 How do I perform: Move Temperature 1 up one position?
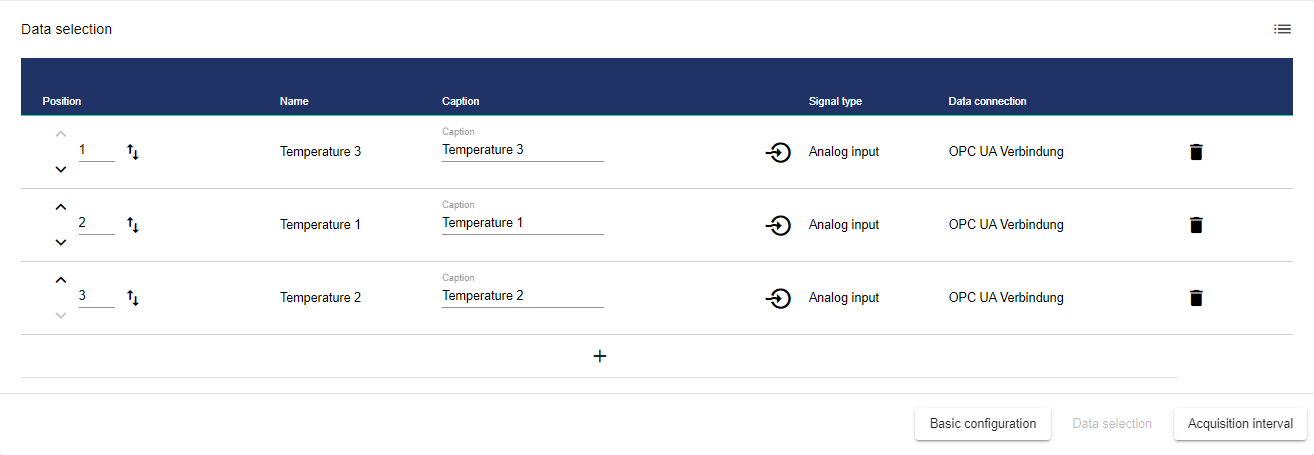coord(61,207)
